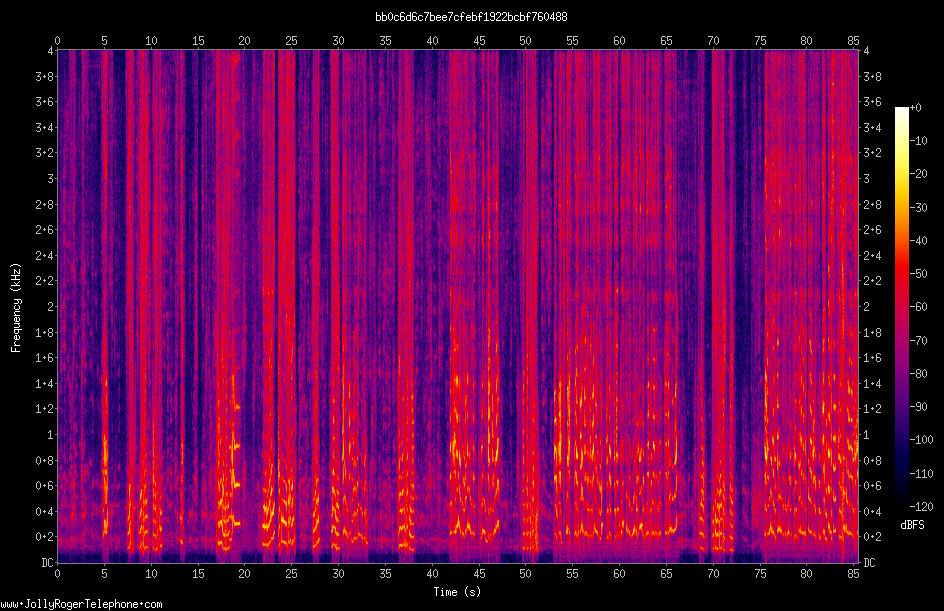Click the "1·8" tick on the right frequency axis

point(872,332)
